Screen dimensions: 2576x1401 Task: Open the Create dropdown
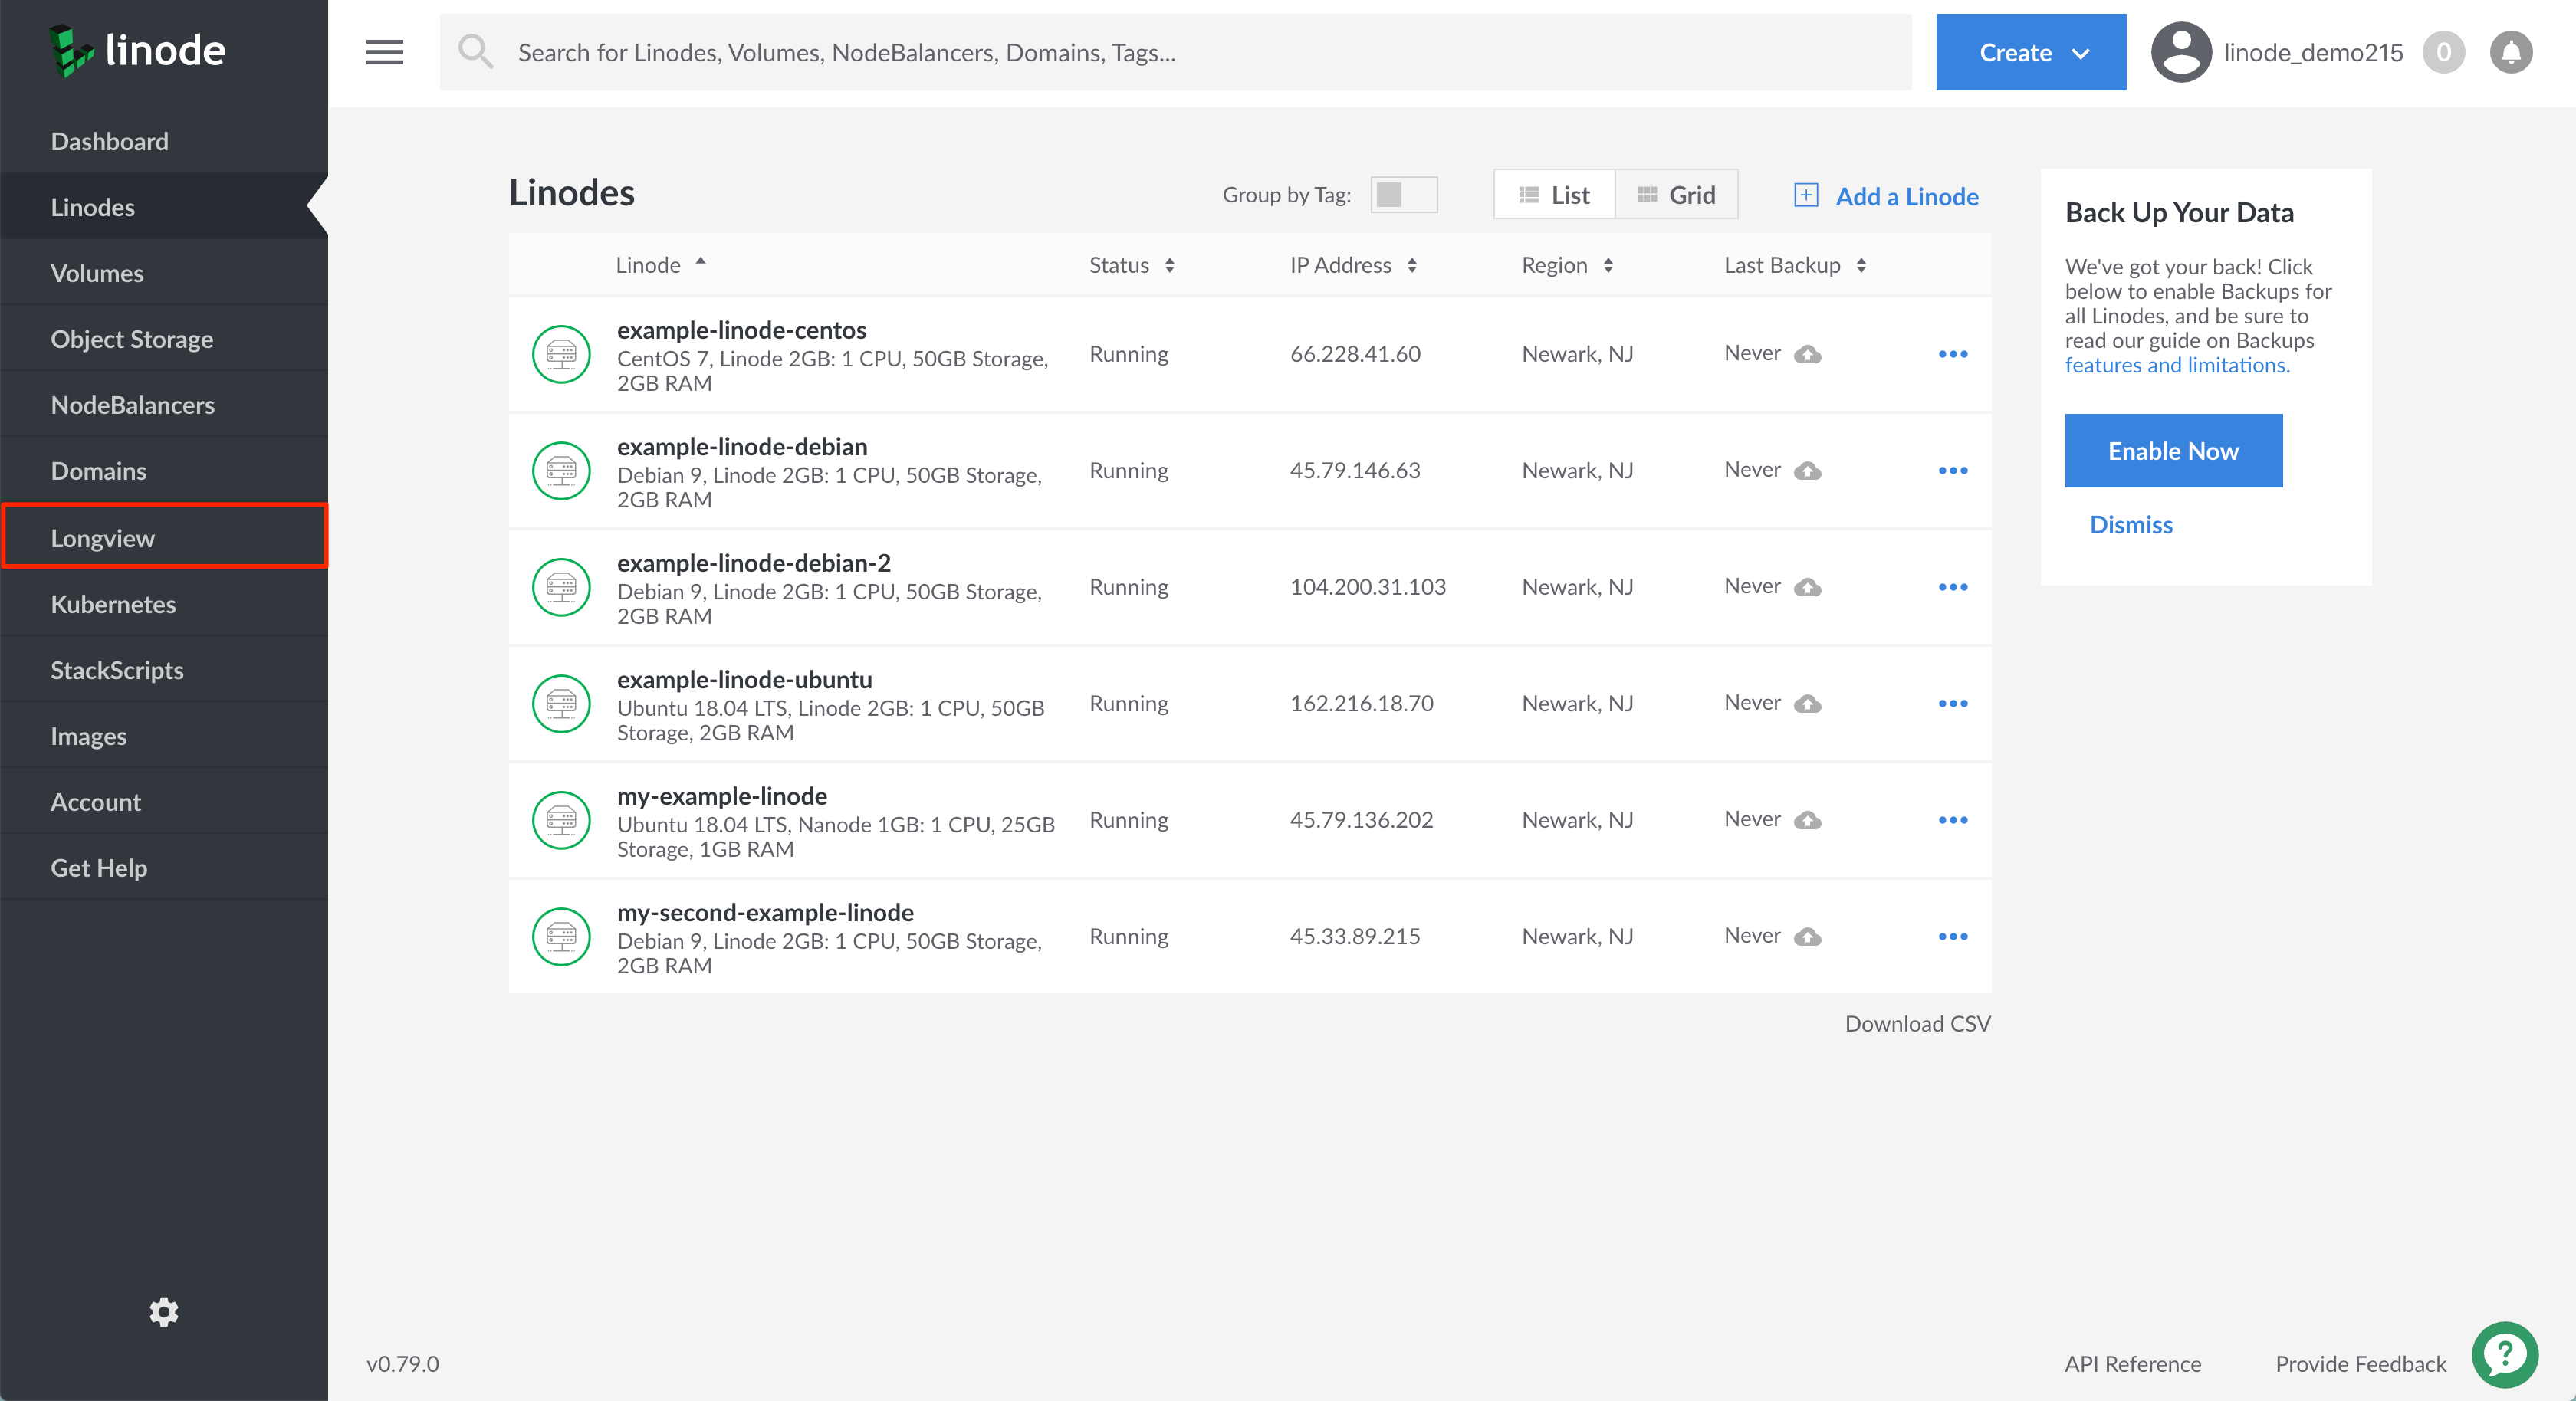coord(2030,52)
